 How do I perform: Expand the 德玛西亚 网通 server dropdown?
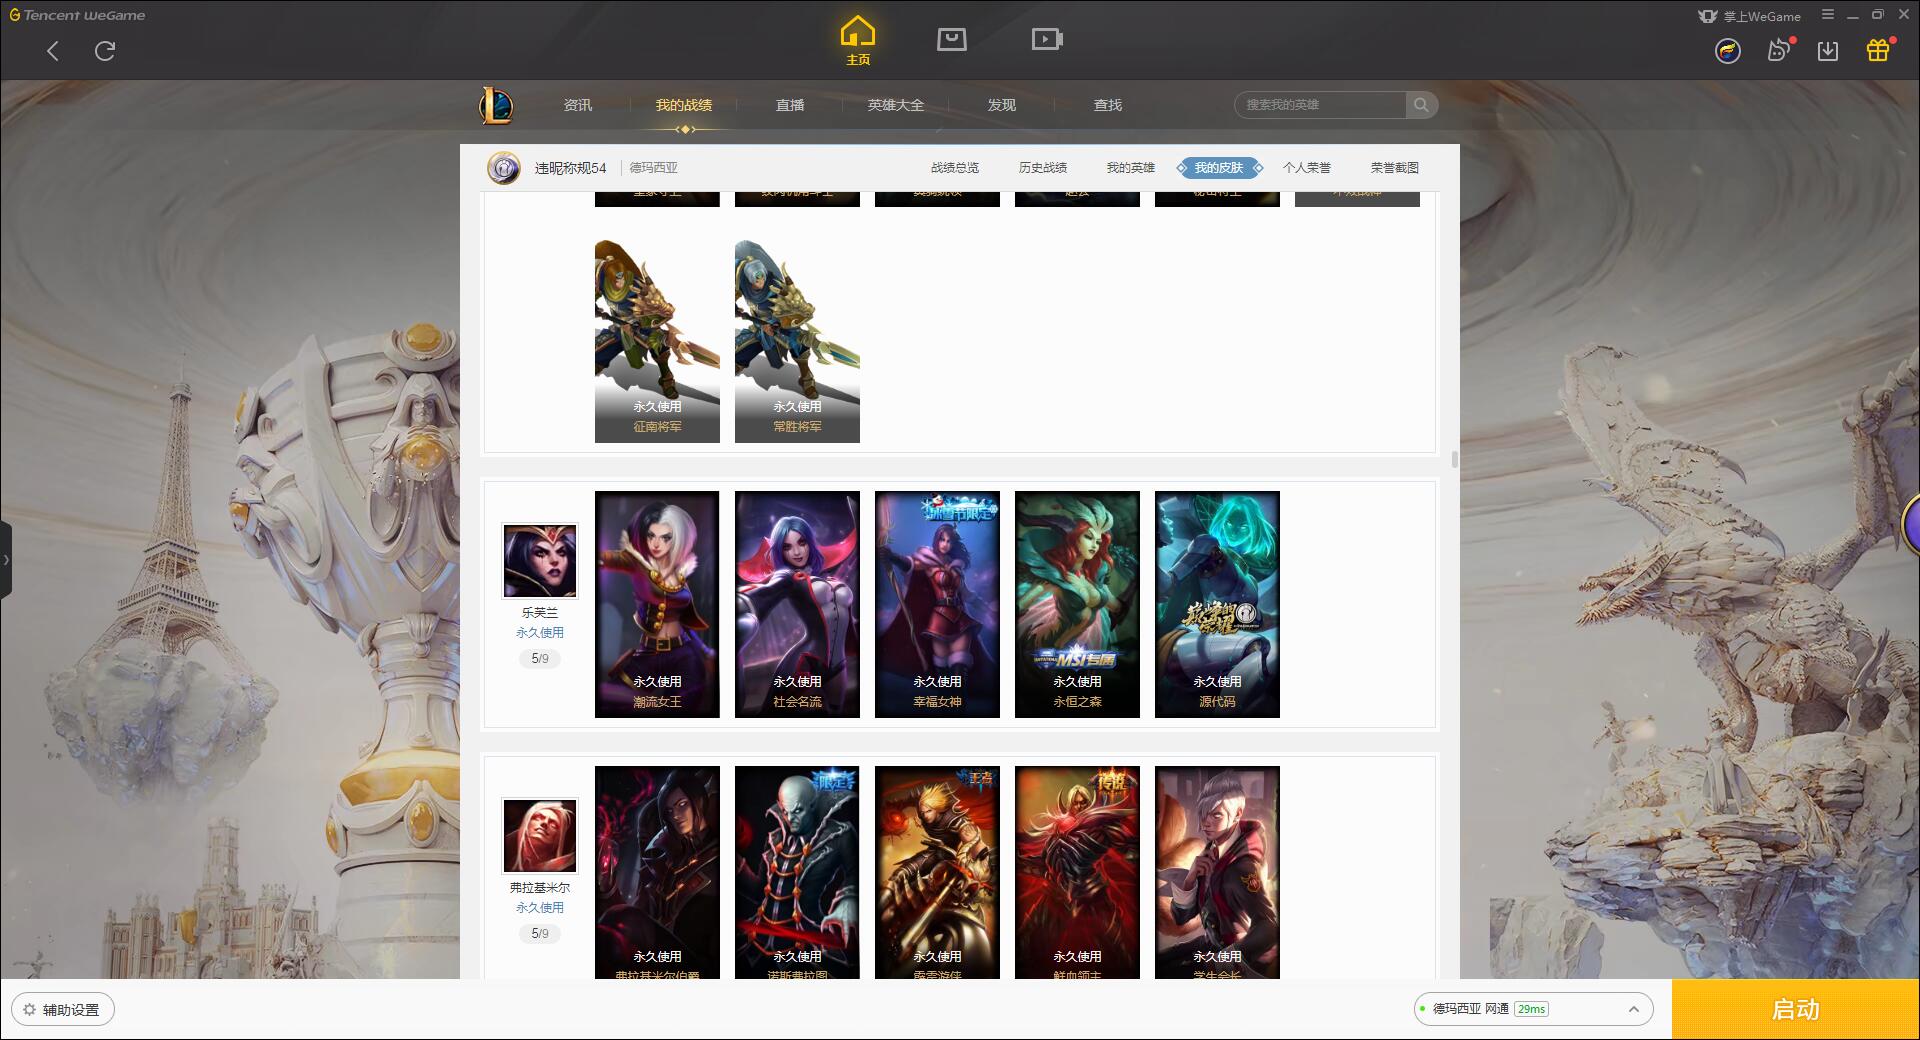point(1532,1009)
